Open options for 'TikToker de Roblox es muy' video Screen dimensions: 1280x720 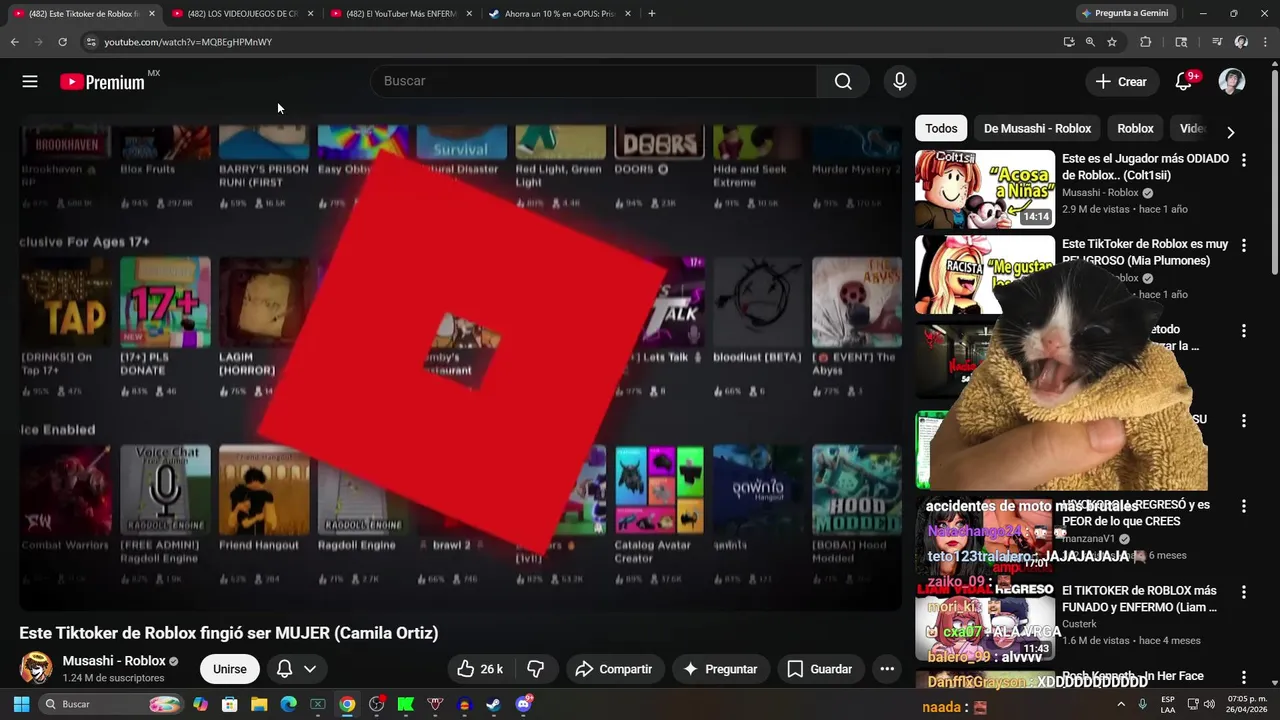(x=1244, y=245)
